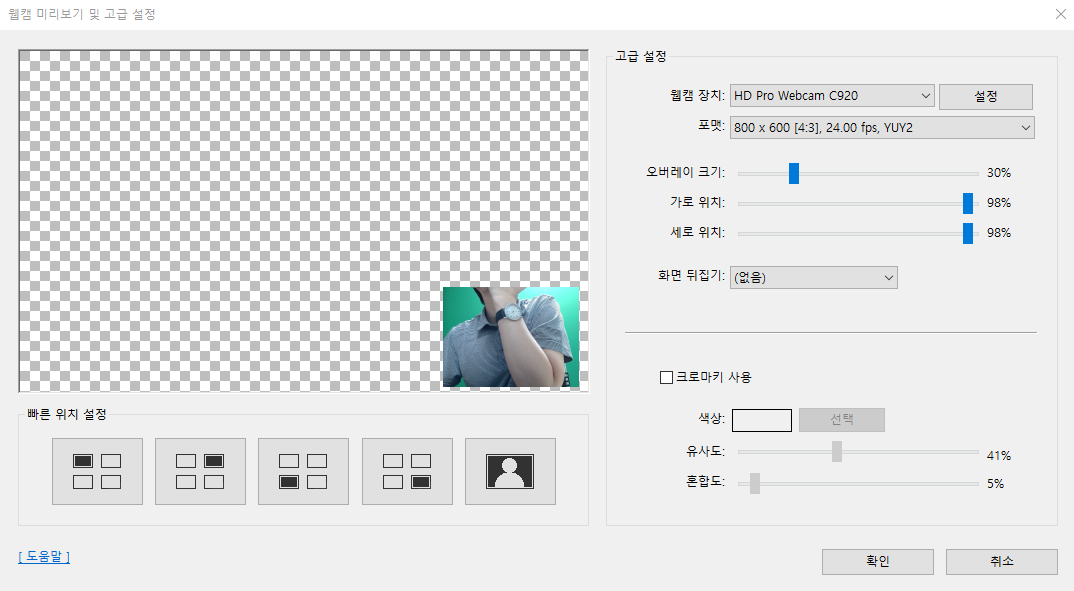This screenshot has width=1074, height=591.
Task: Click the 세로 위치 slider handle
Action: pos(968,234)
